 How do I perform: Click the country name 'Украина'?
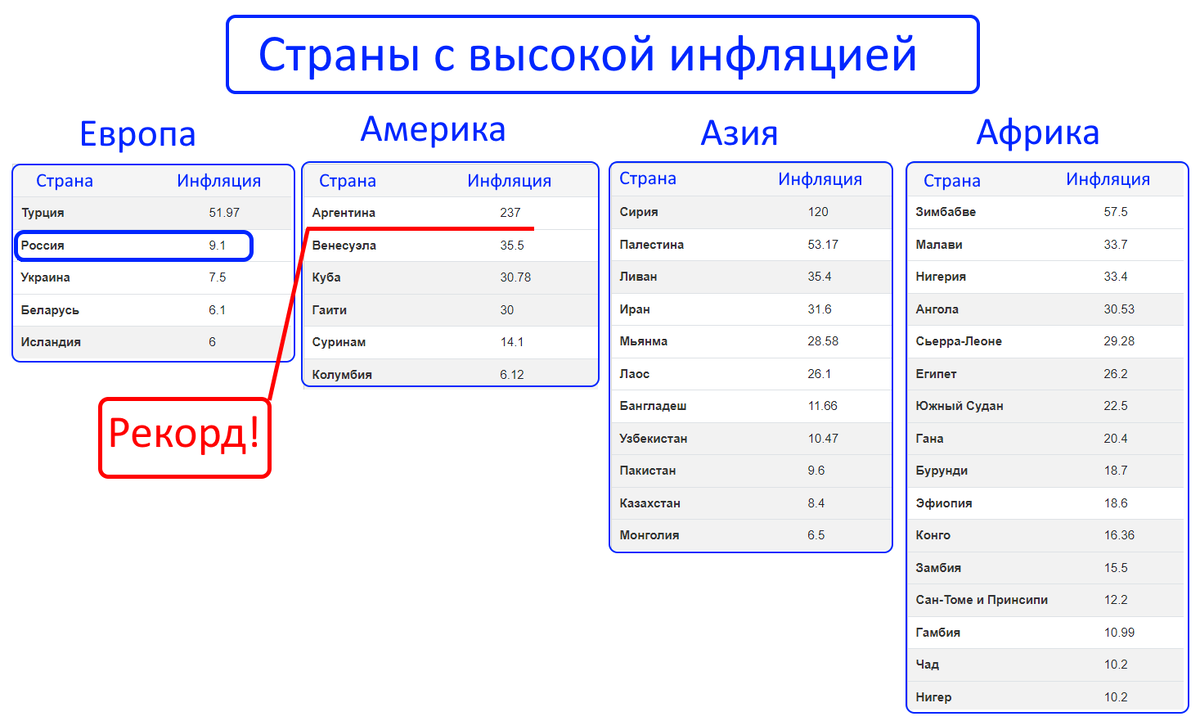(46, 277)
